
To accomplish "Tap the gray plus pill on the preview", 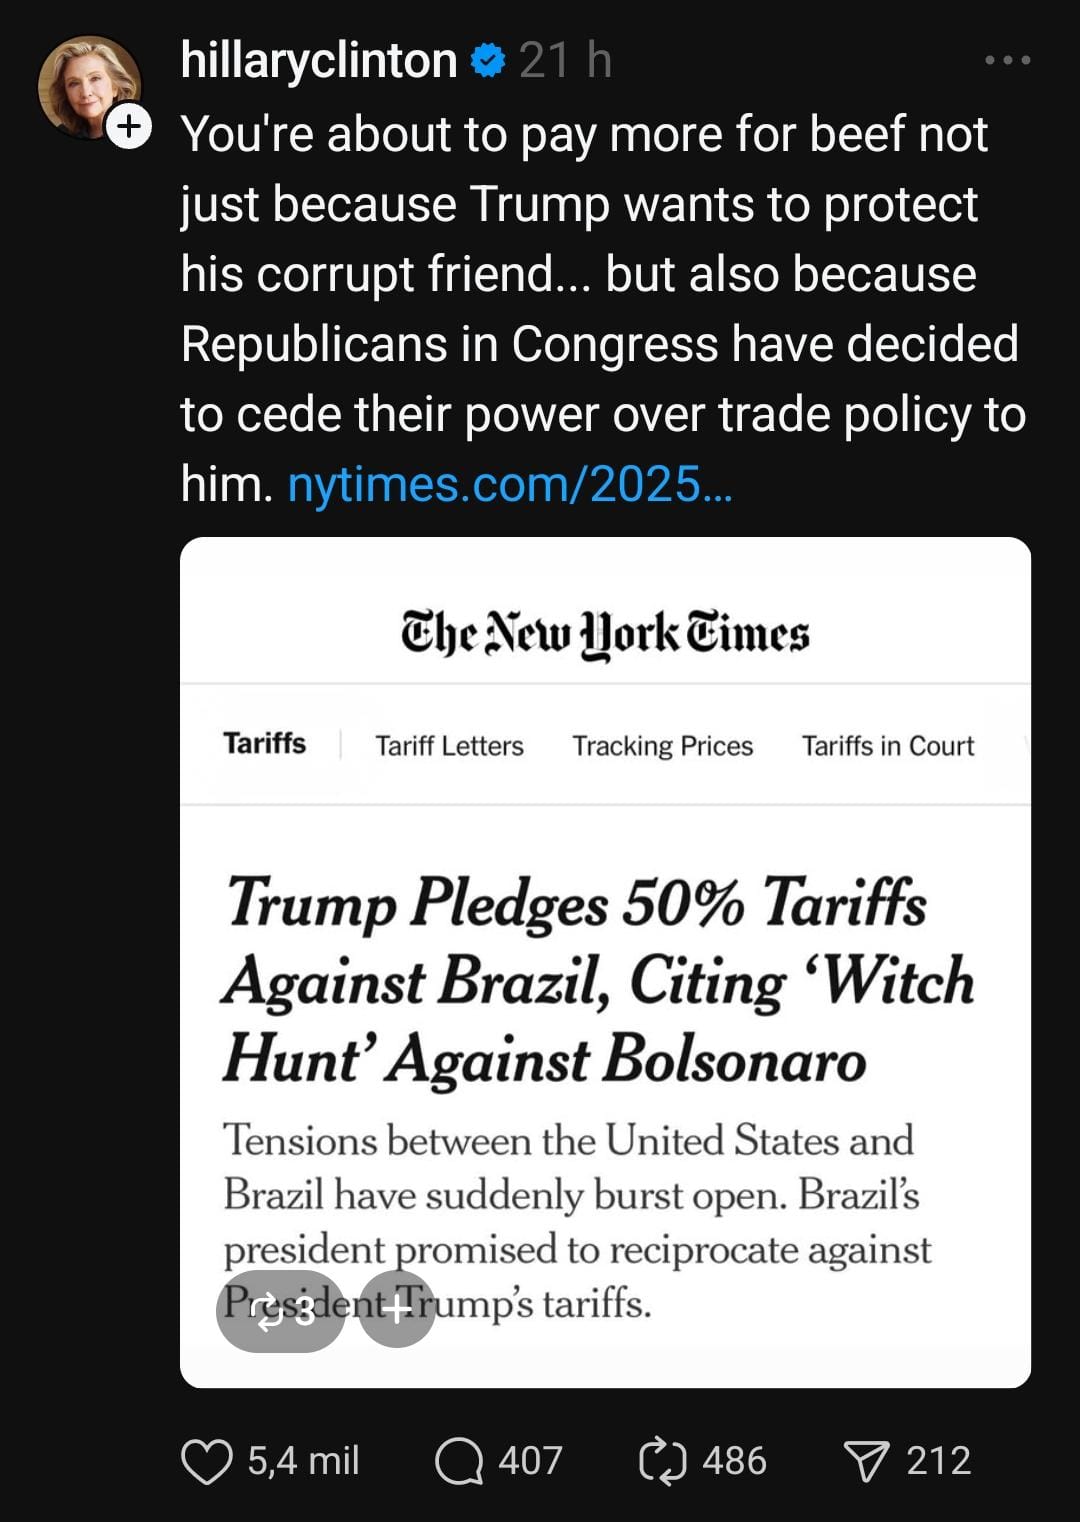I will [x=397, y=1310].
